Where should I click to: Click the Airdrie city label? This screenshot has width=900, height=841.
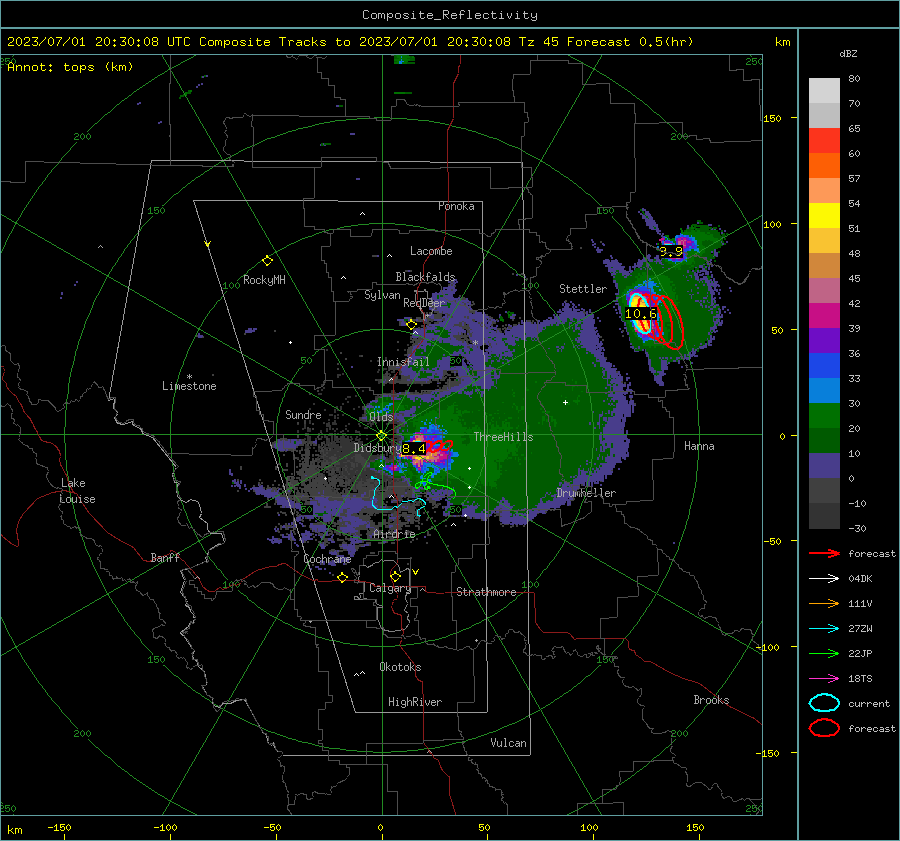pyautogui.click(x=394, y=534)
